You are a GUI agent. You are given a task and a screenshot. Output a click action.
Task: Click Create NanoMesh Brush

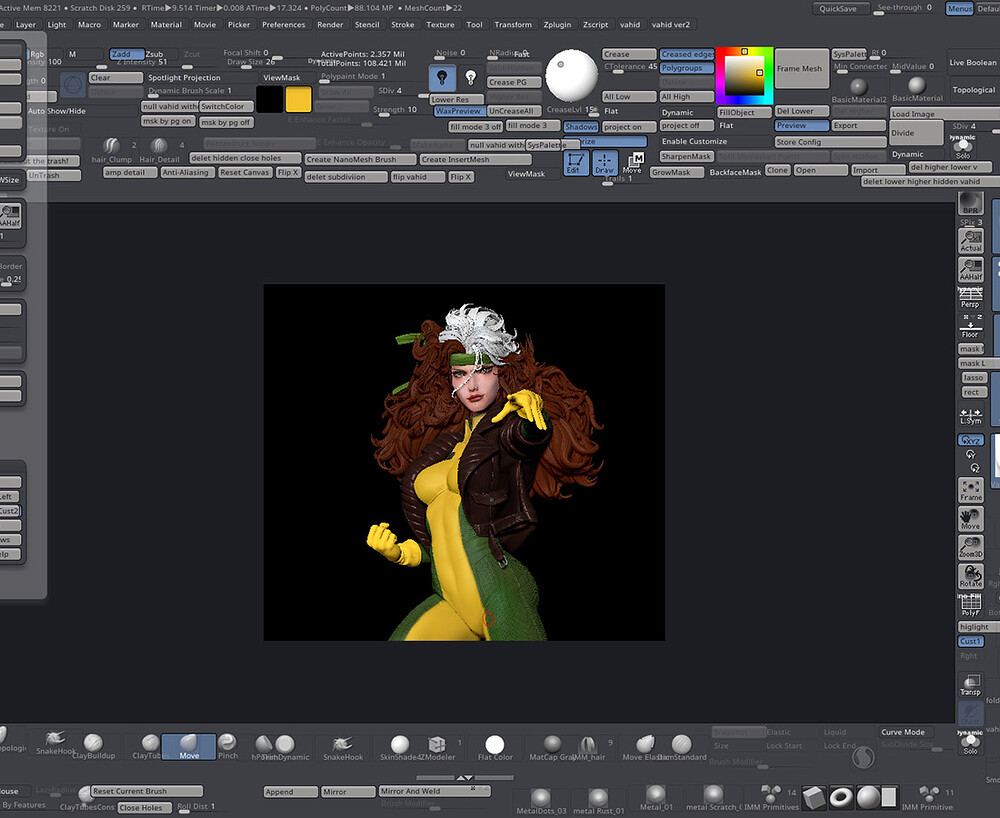pyautogui.click(x=360, y=159)
